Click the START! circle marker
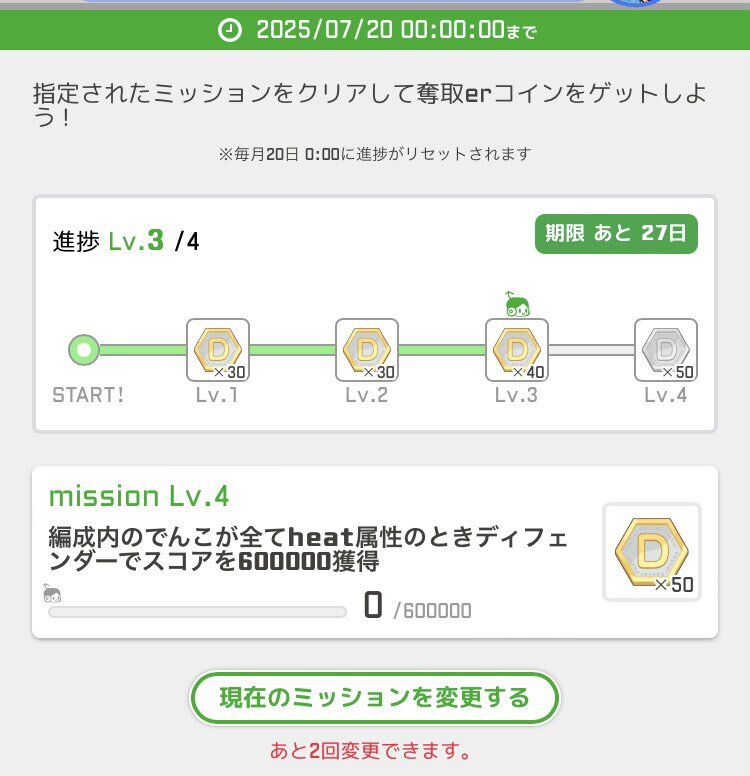750x776 pixels. [84, 350]
